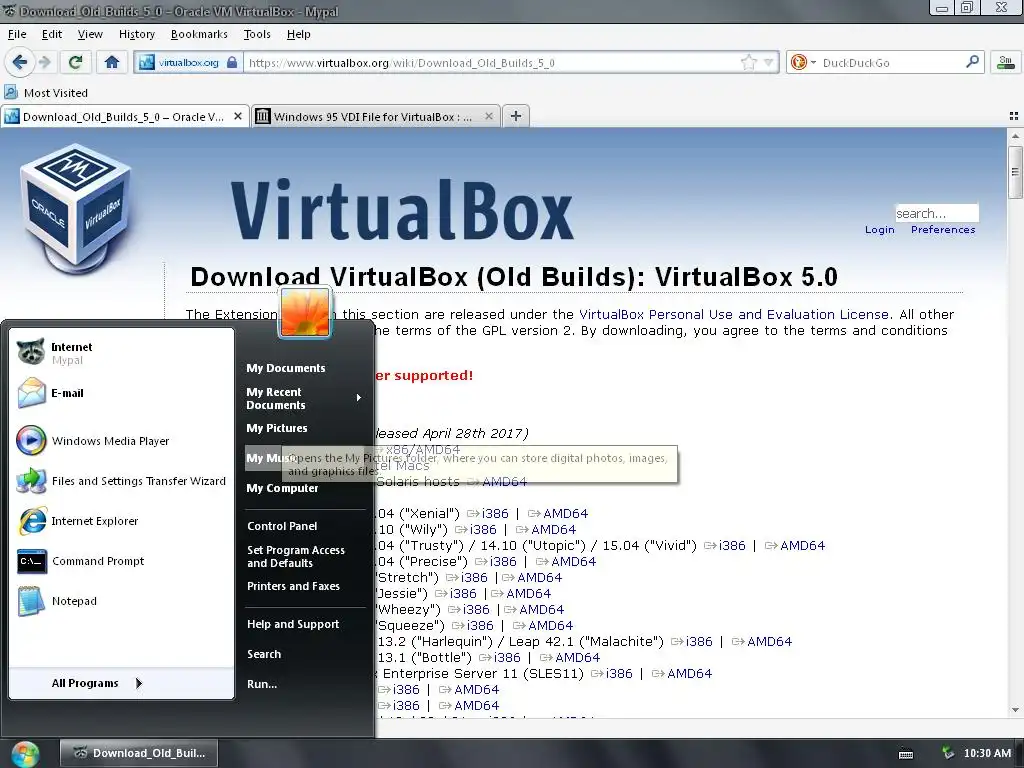The width and height of the screenshot is (1024, 768).
Task: Open the Run... dialog
Action: pos(305,684)
